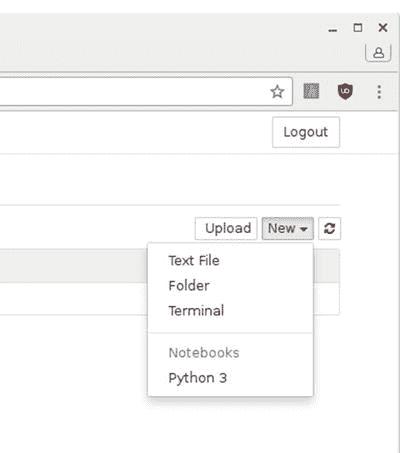Open the Chrome profile avatar button
This screenshot has width=400, height=453.
click(378, 53)
